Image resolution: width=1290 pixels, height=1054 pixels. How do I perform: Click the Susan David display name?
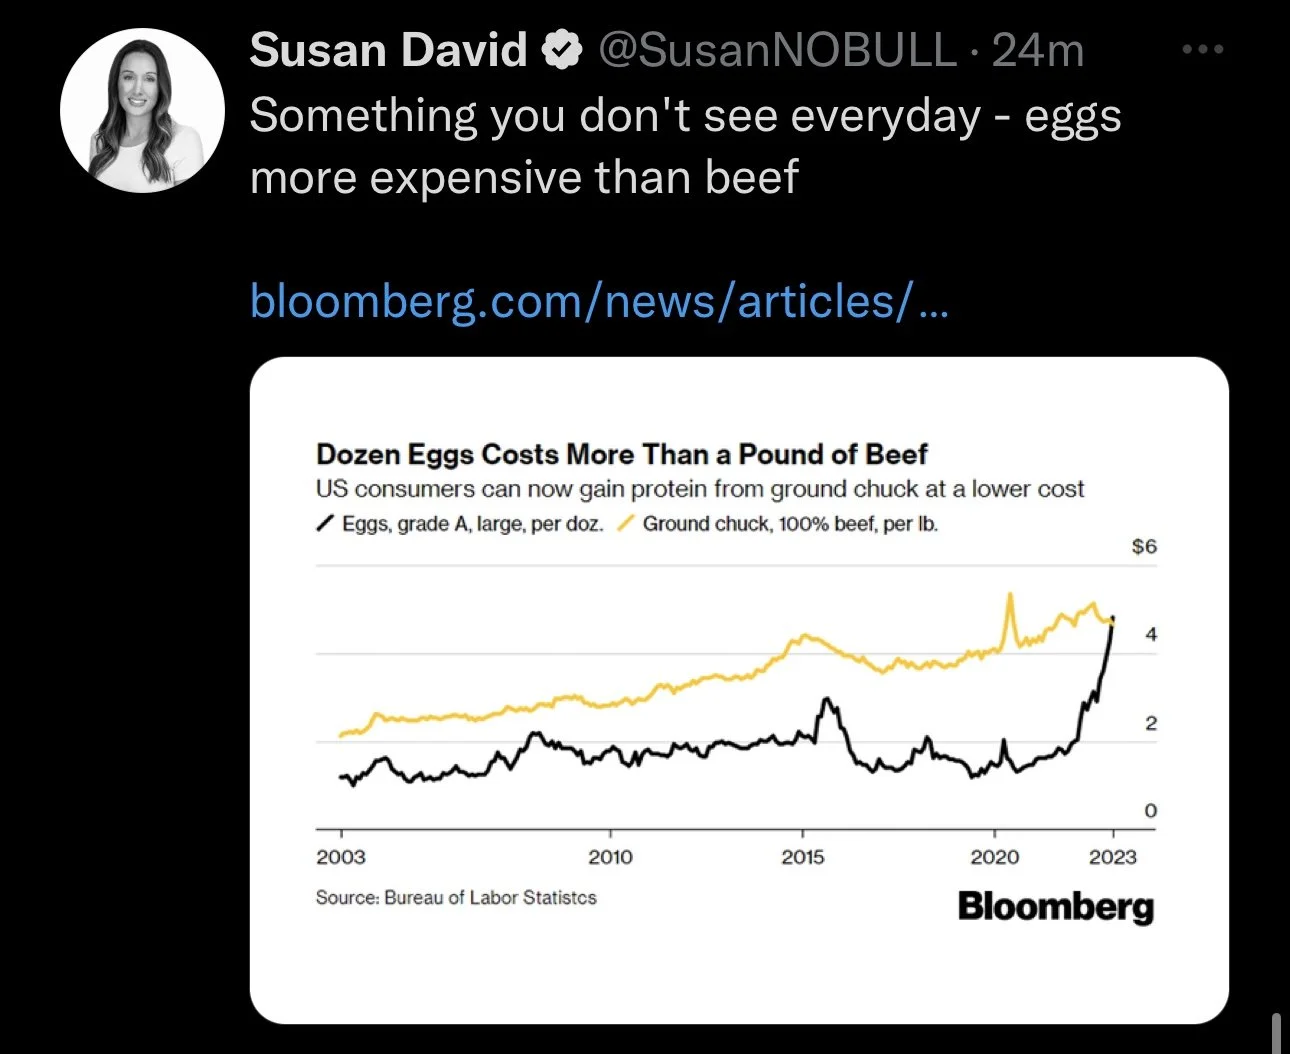click(388, 49)
